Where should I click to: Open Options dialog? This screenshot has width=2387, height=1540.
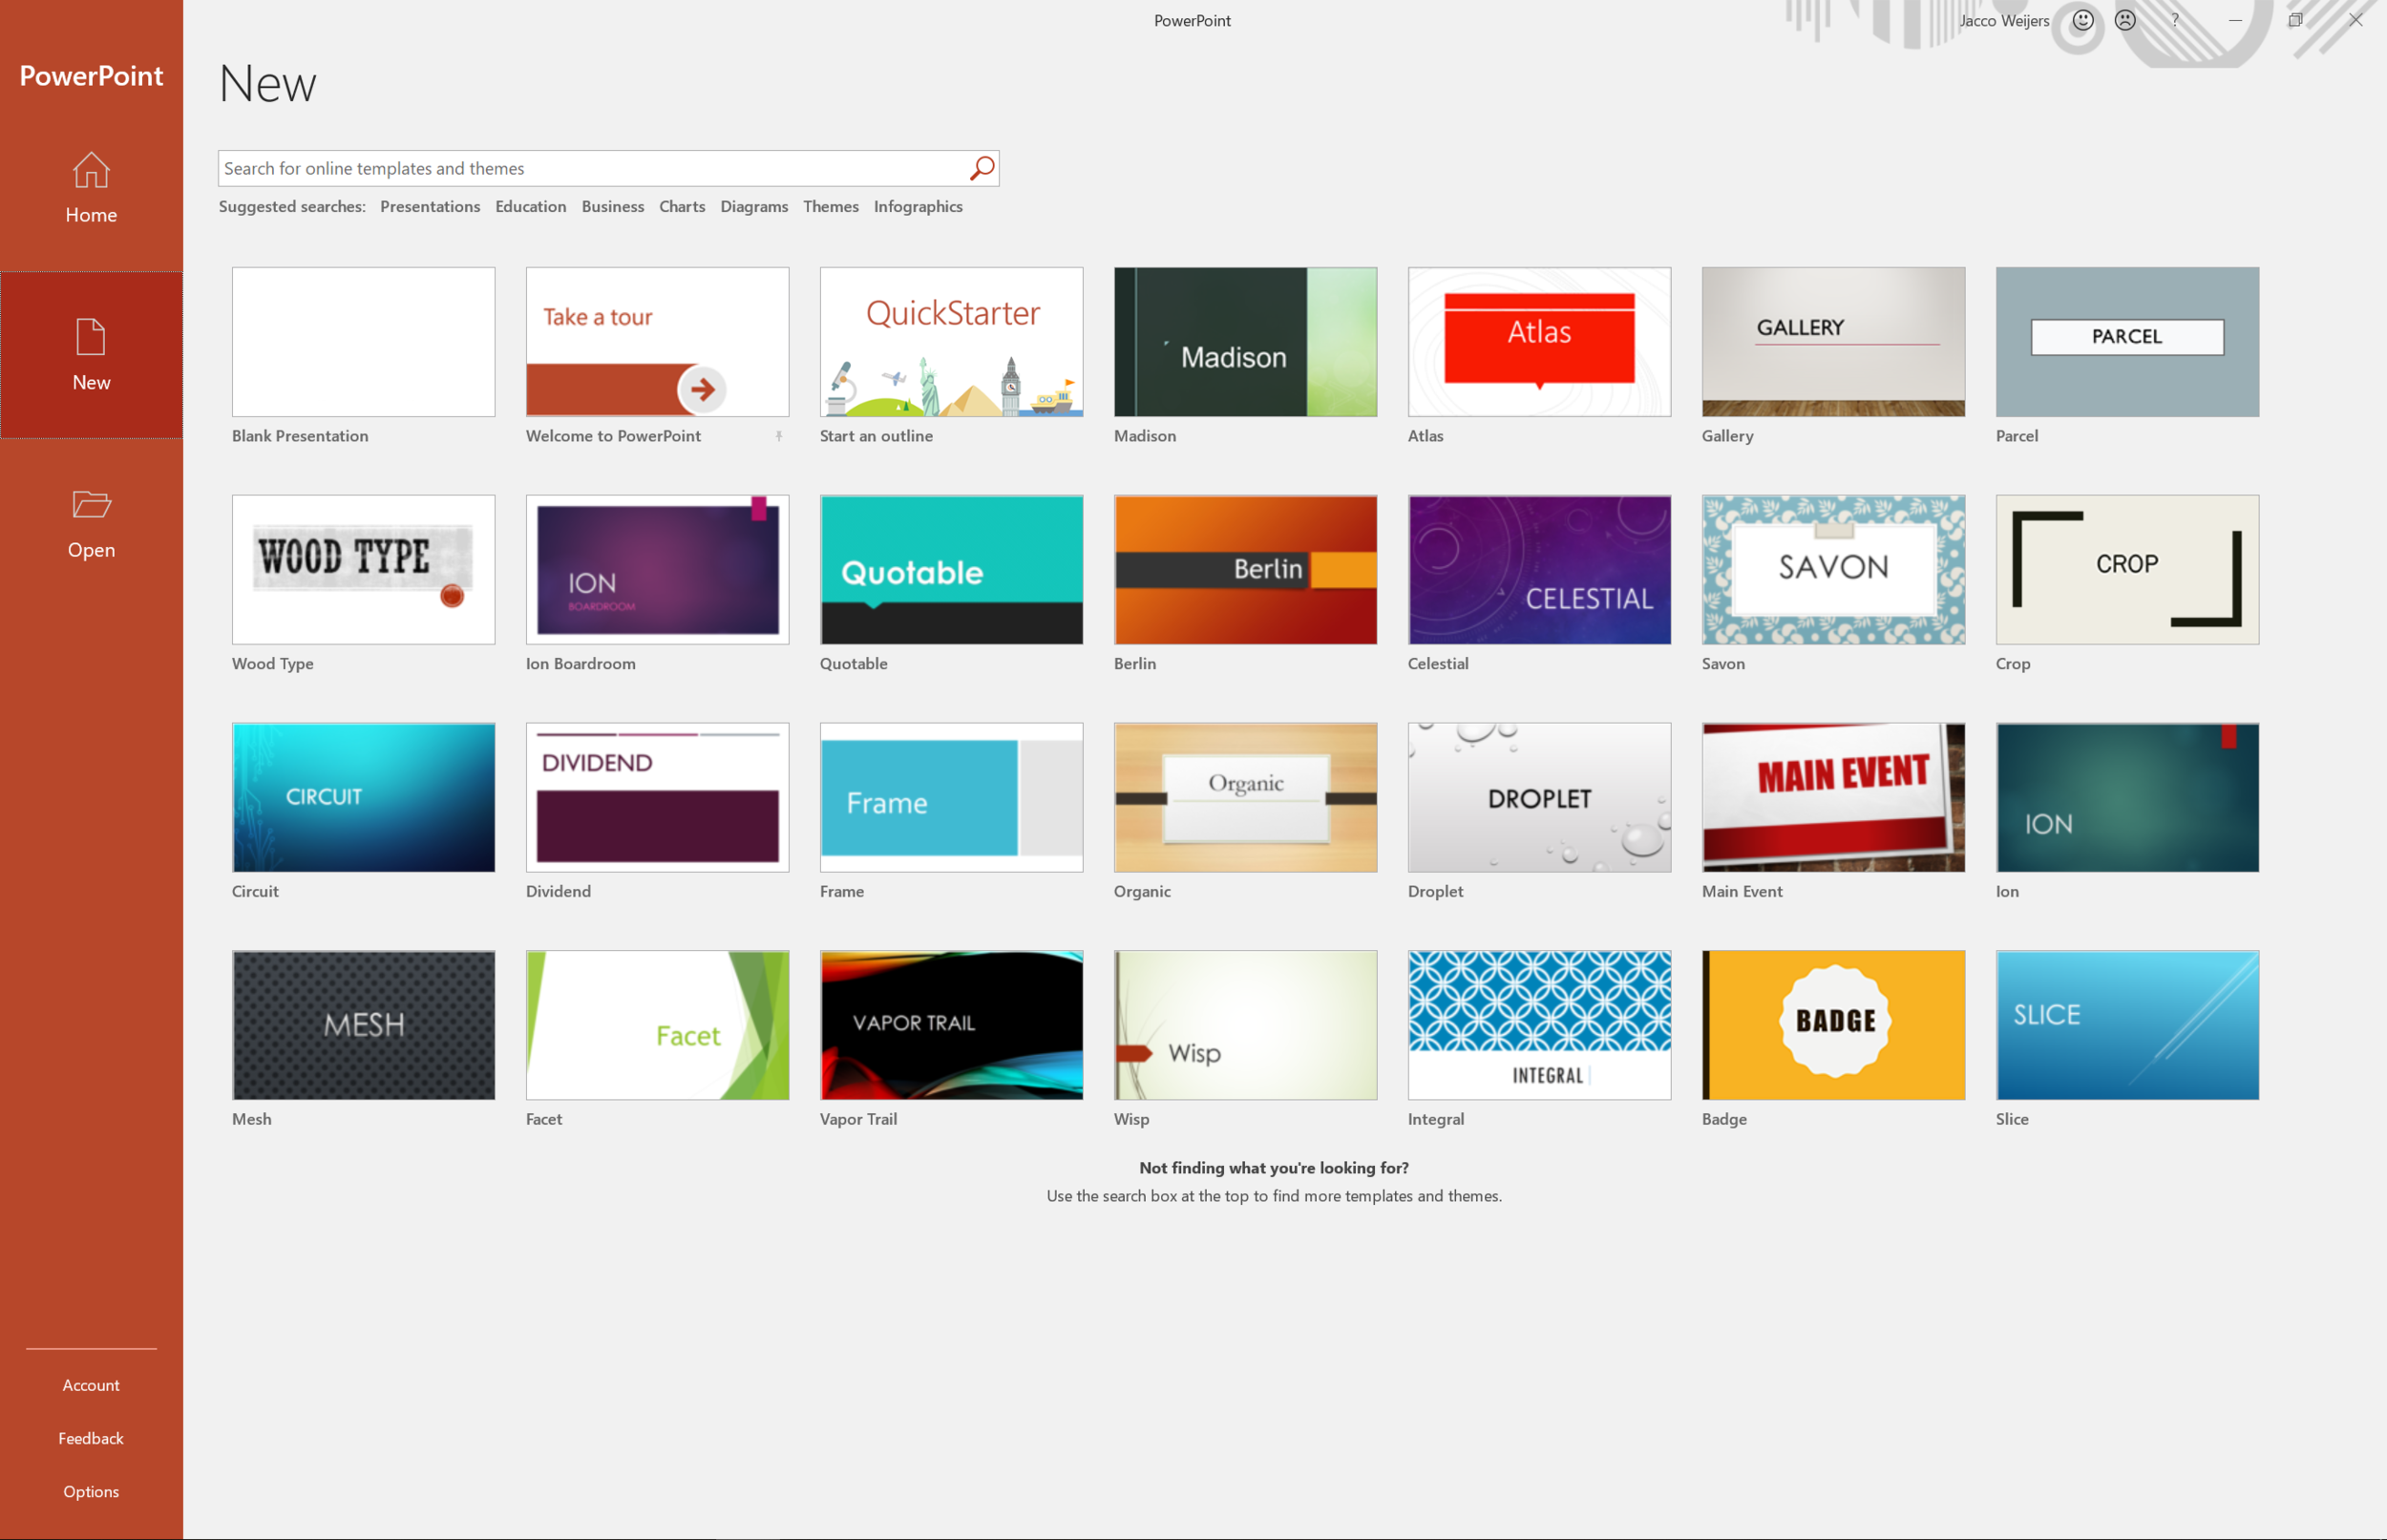[91, 1491]
